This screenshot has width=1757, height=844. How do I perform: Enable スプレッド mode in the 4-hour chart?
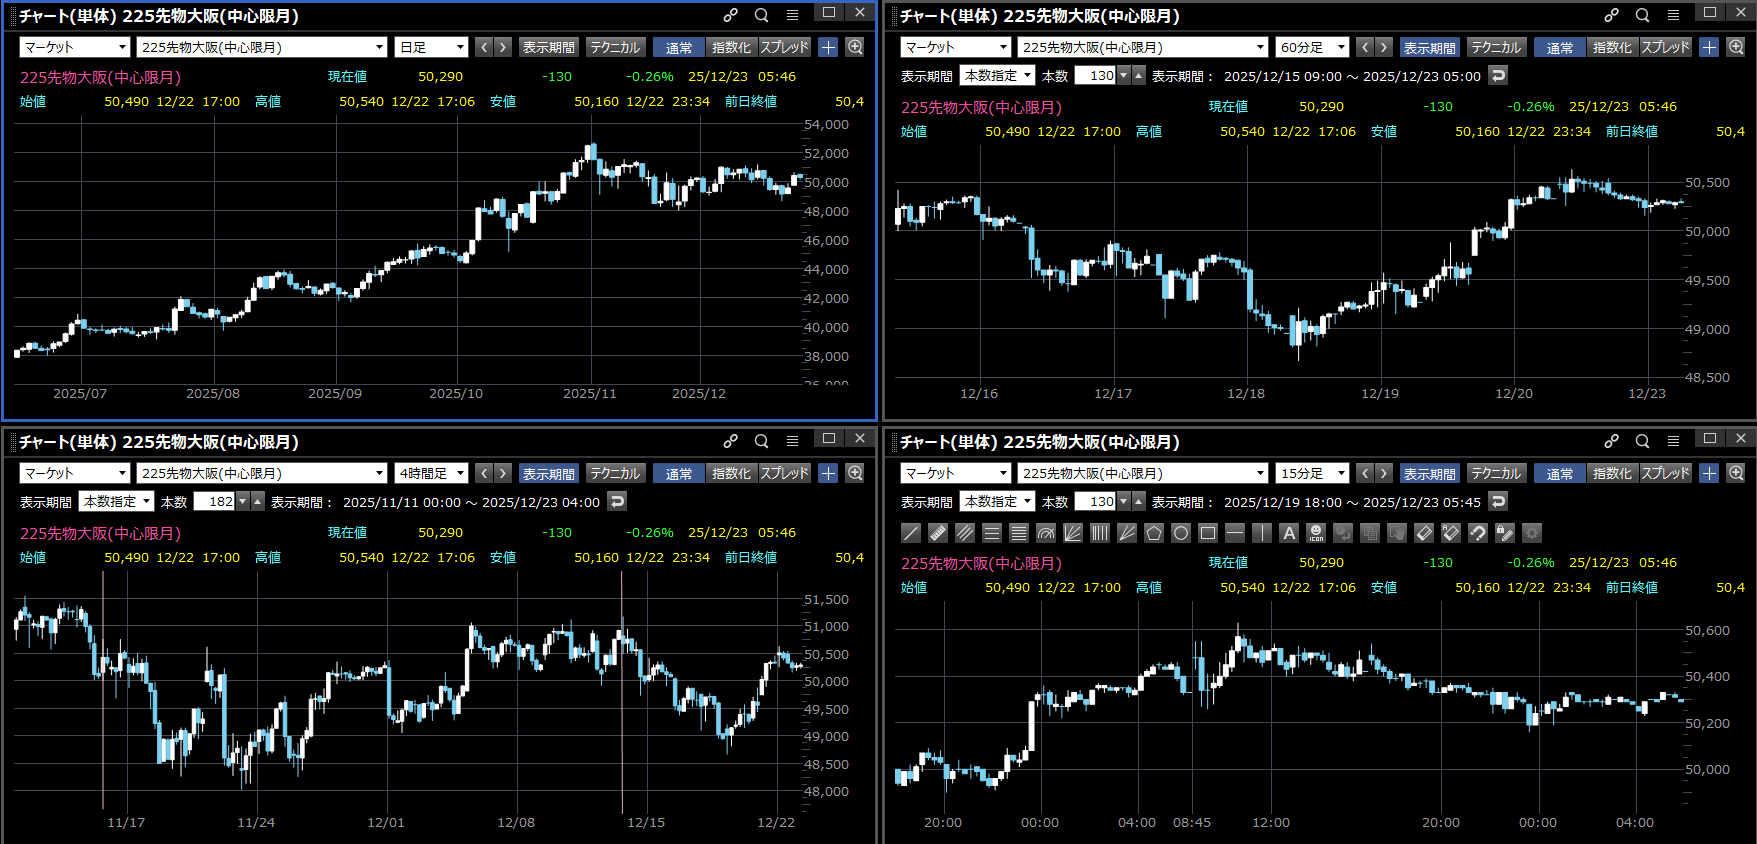coord(784,473)
